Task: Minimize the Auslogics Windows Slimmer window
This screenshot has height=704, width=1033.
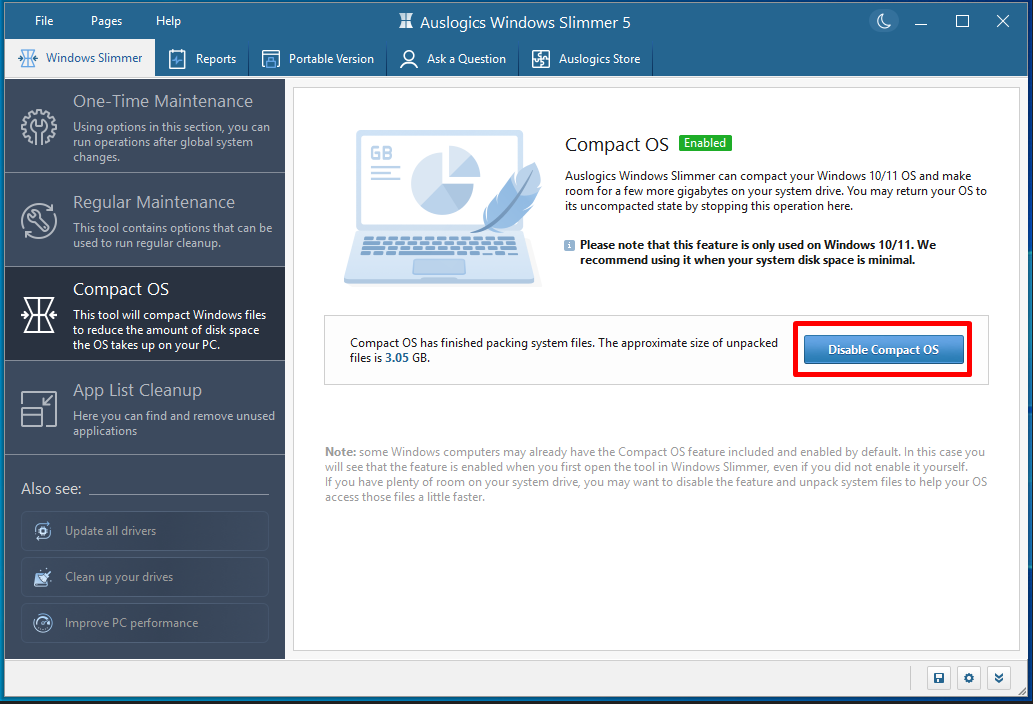Action: 921,22
